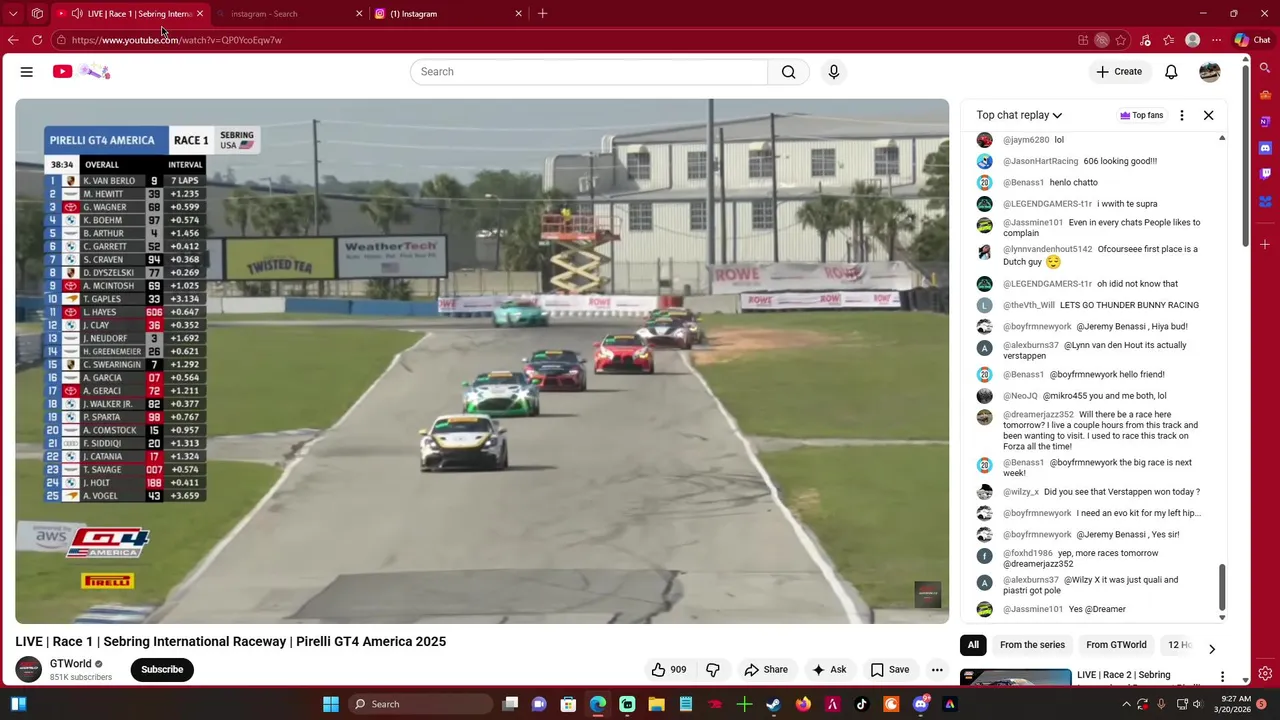Select the All filter chip
This screenshot has width=1280, height=720.
click(x=973, y=645)
